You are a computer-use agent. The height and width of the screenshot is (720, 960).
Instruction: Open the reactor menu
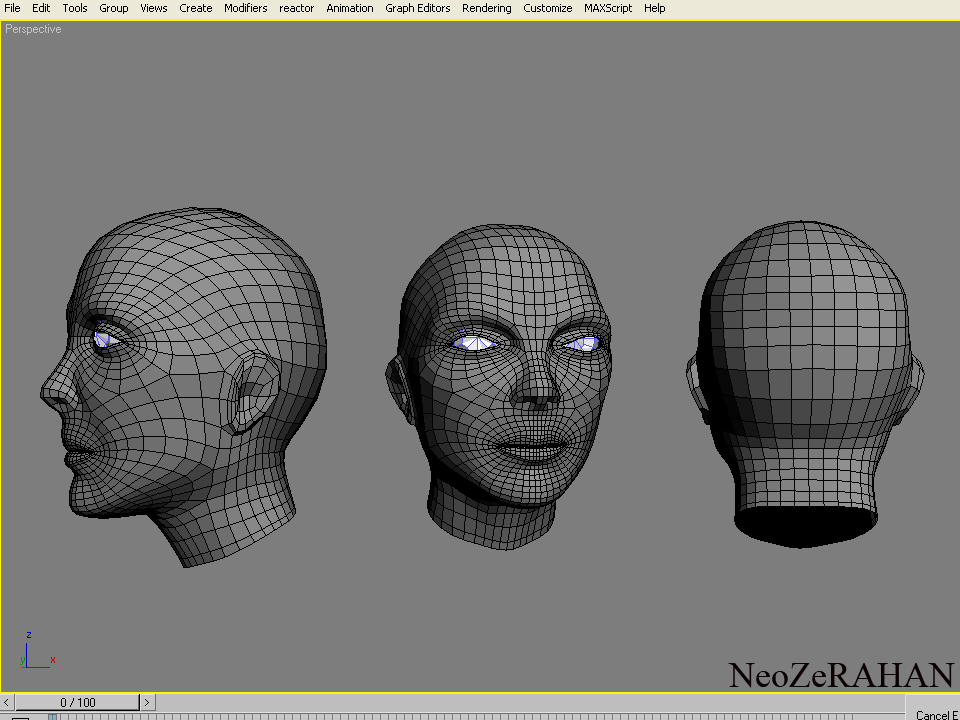pos(296,8)
